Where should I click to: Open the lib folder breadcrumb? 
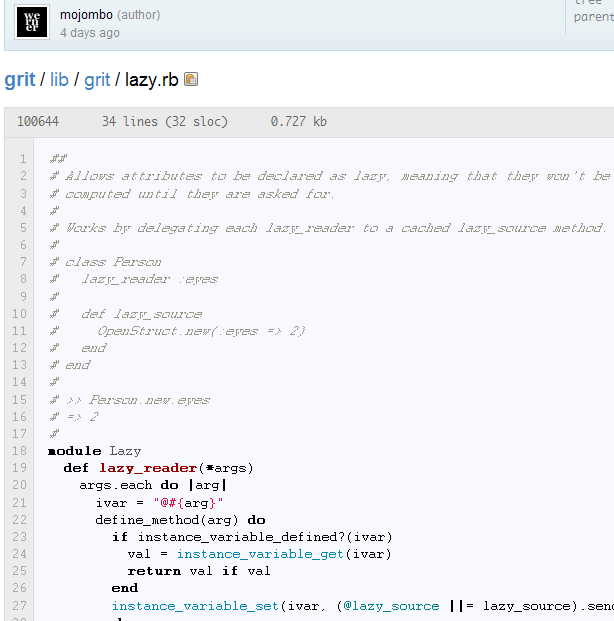pos(59,80)
